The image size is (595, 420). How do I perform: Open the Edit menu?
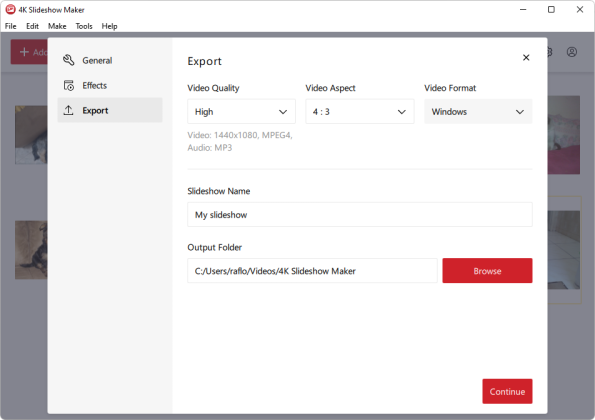[32, 26]
